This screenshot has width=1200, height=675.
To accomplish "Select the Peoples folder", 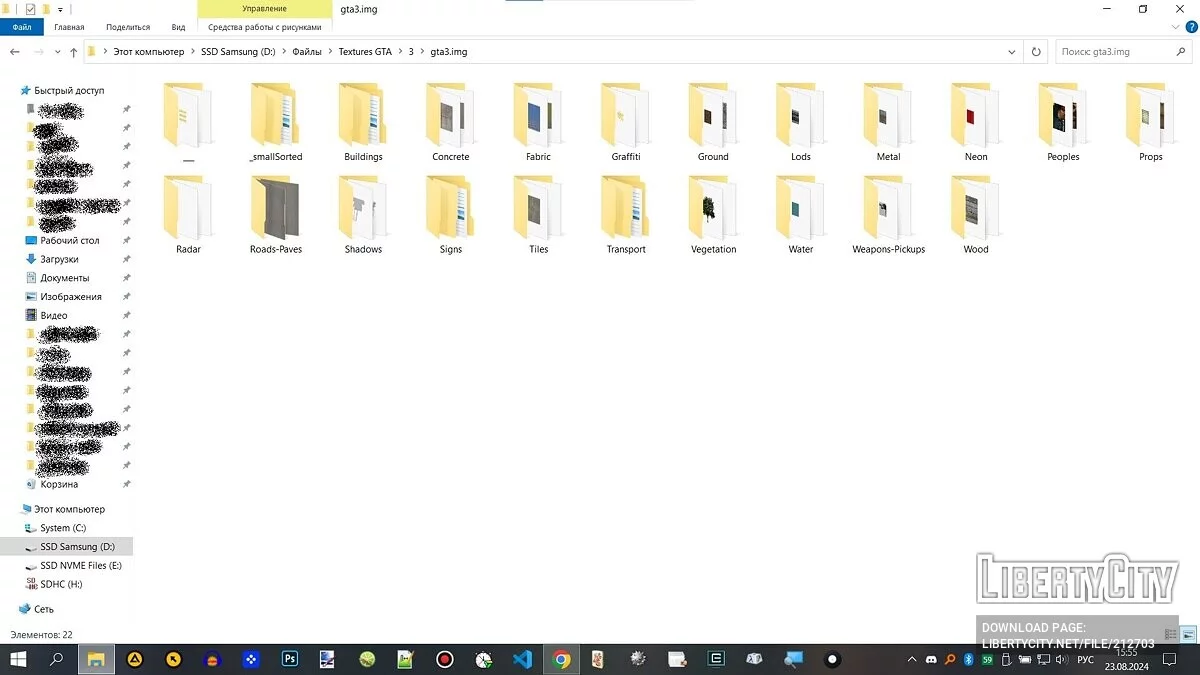I will pyautogui.click(x=1063, y=123).
